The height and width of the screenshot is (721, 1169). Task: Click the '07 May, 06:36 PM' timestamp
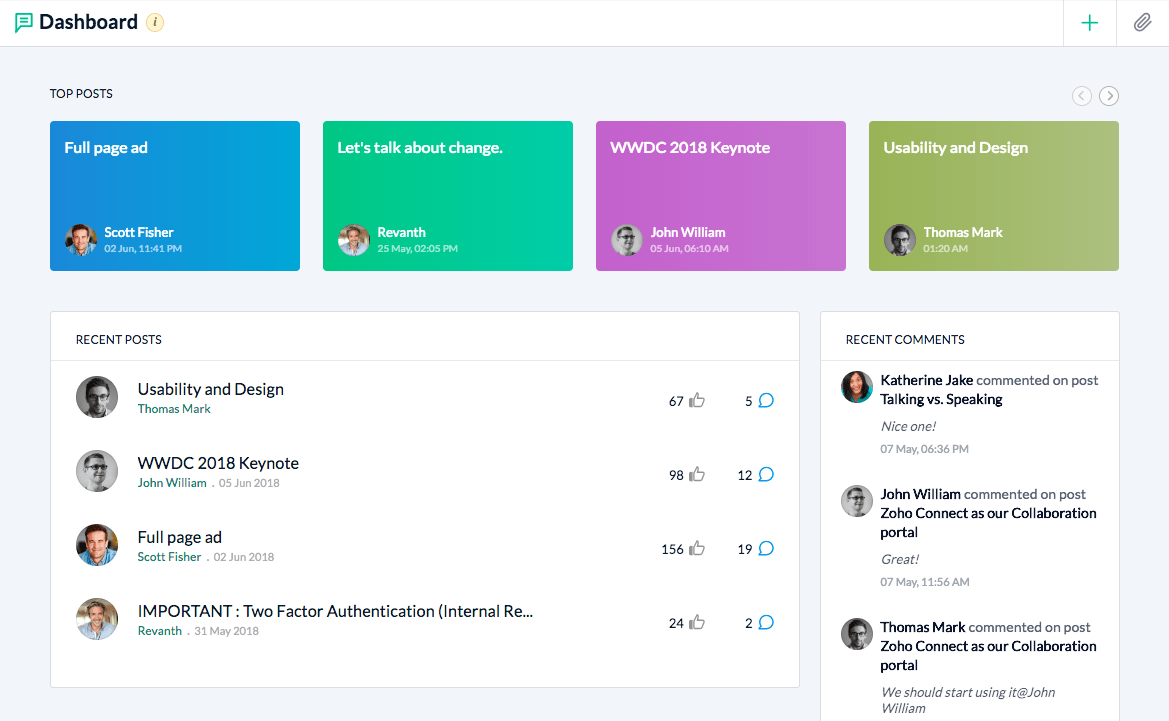(x=924, y=449)
